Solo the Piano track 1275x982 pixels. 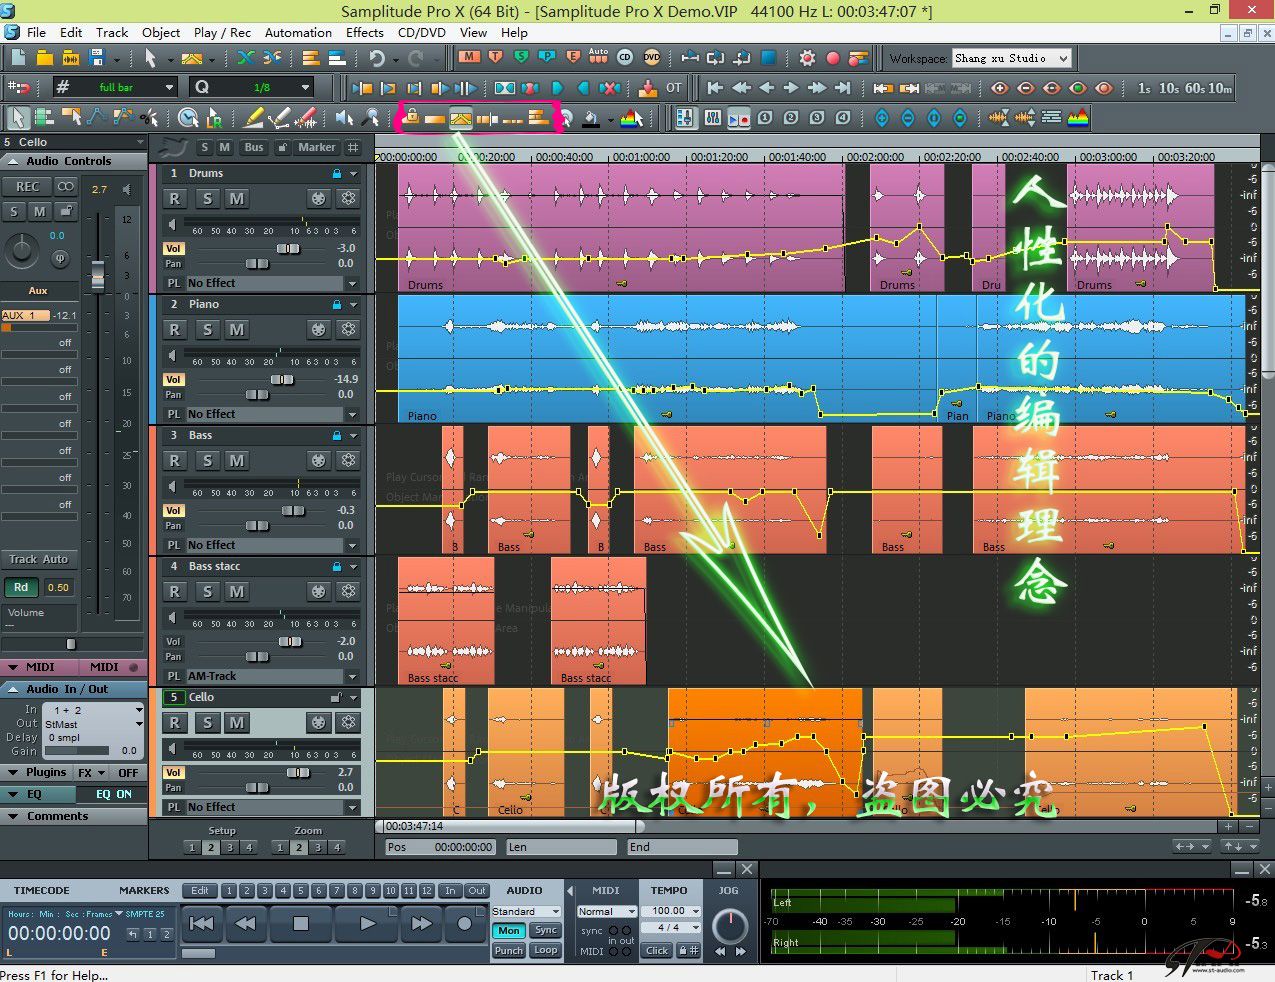206,329
